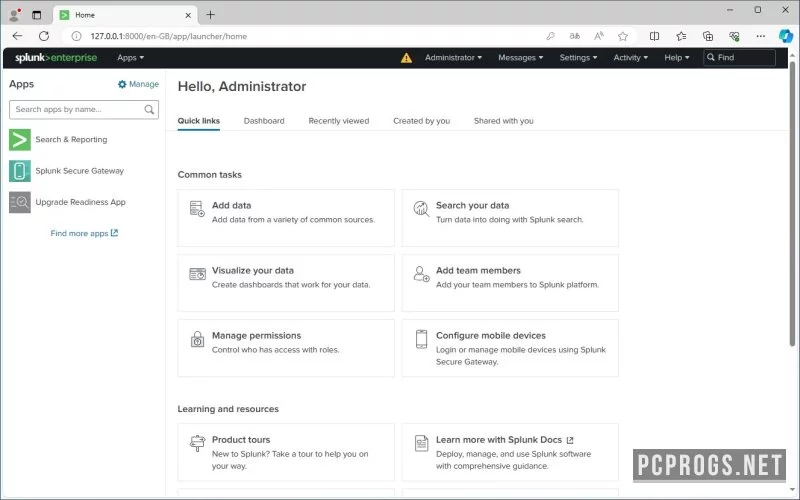The height and width of the screenshot is (500, 800).
Task: Click the Configure mobile devices title
Action: click(491, 335)
